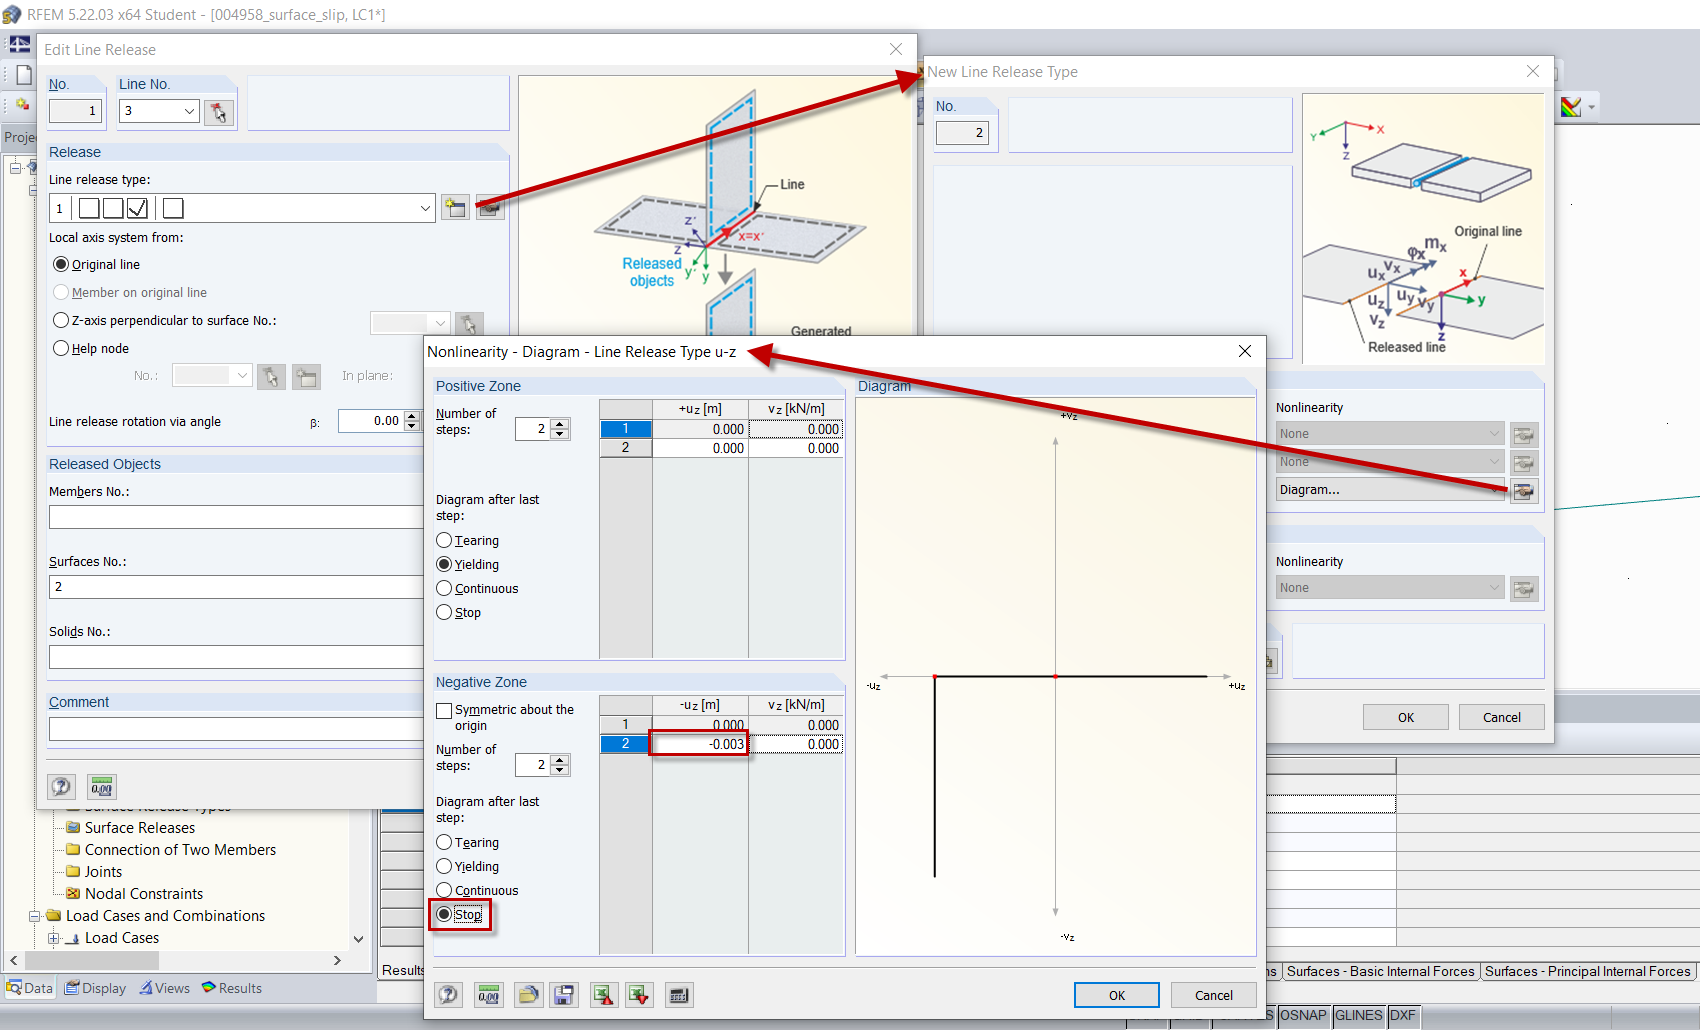Save the diagram with floppy disk icon
The width and height of the screenshot is (1700, 1030).
tap(564, 995)
